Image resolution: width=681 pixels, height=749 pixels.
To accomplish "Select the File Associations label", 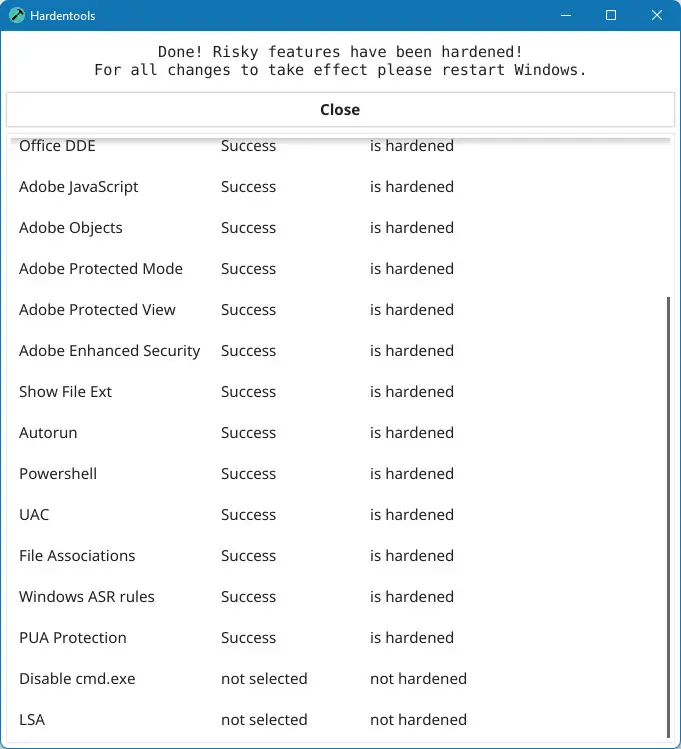I will click(x=77, y=556).
